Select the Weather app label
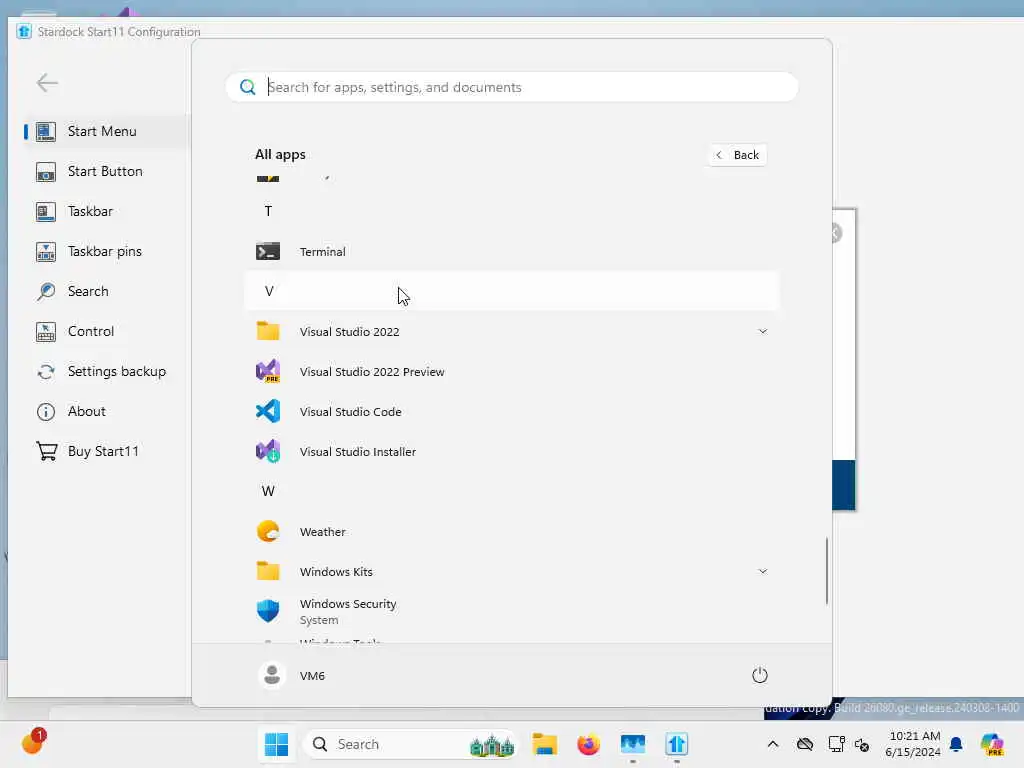The image size is (1024, 768). pos(323,532)
